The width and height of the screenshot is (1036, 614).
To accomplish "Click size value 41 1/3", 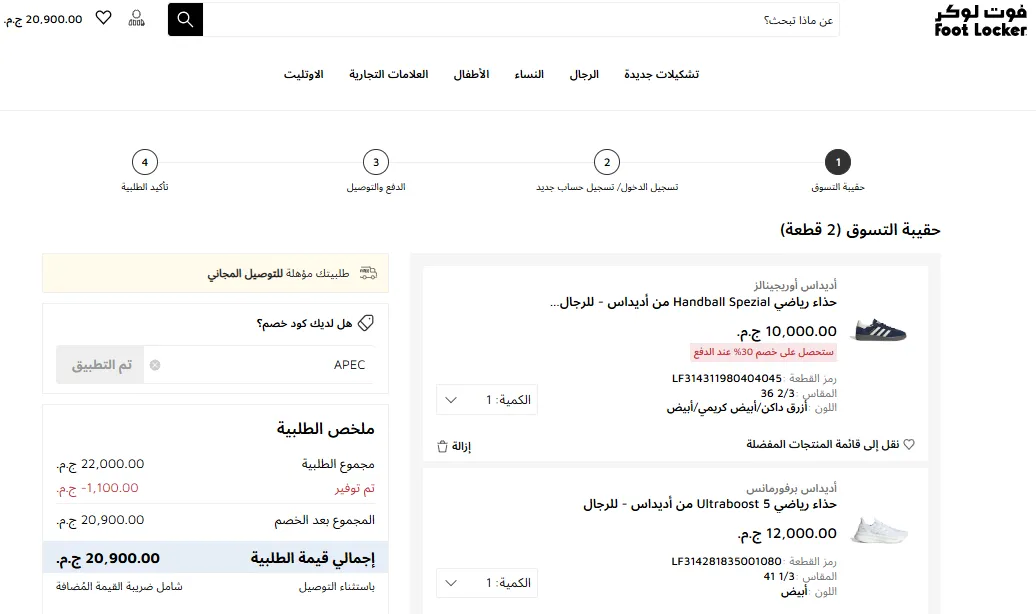I will [x=779, y=576].
